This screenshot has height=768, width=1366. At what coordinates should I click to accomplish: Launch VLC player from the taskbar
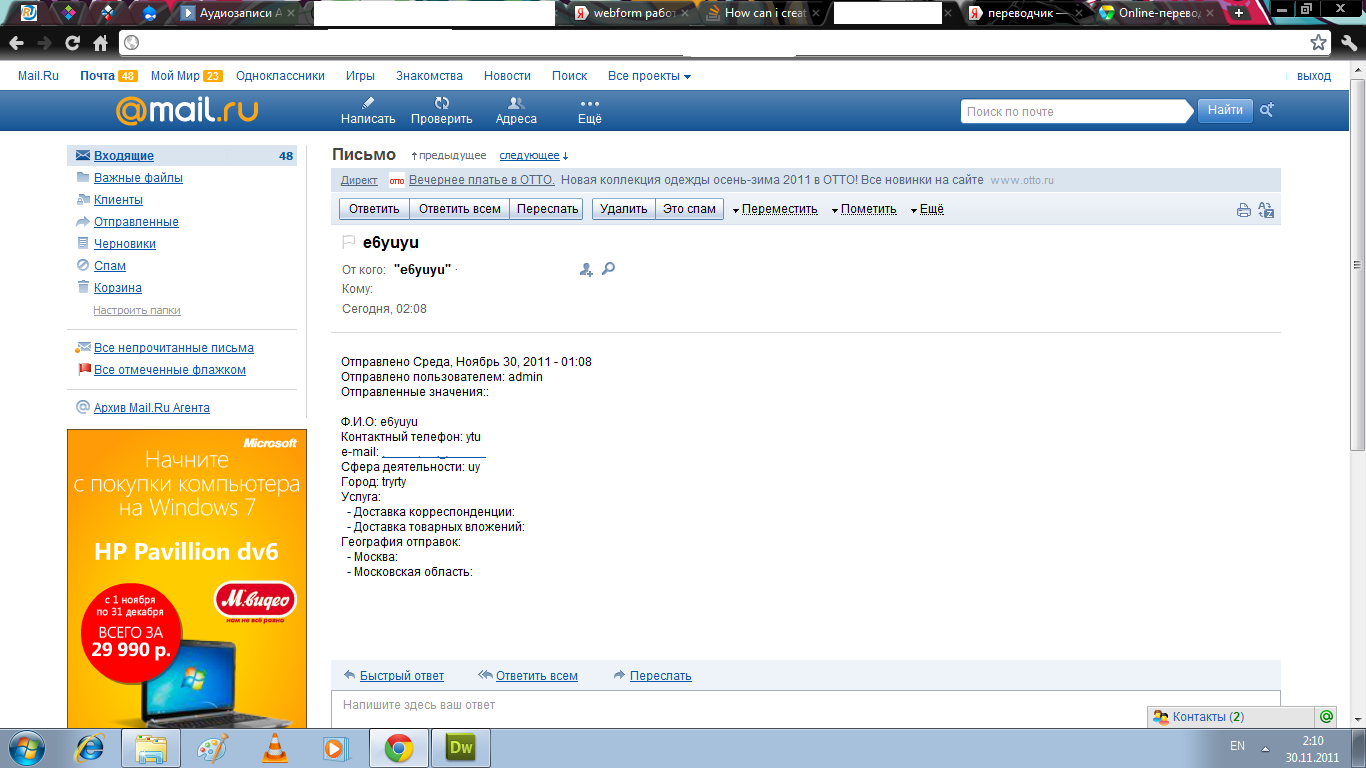(274, 747)
